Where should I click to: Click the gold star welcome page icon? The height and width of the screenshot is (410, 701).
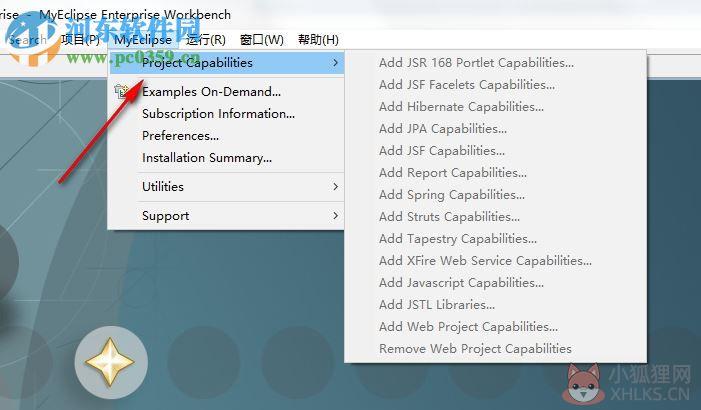pos(110,362)
